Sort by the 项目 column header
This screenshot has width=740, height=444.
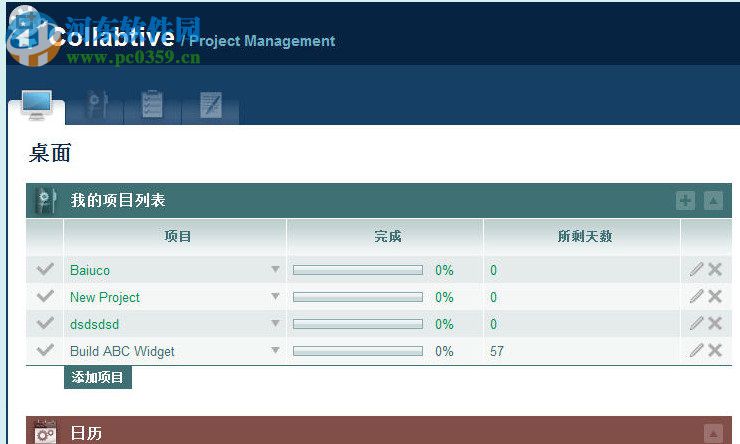point(177,236)
